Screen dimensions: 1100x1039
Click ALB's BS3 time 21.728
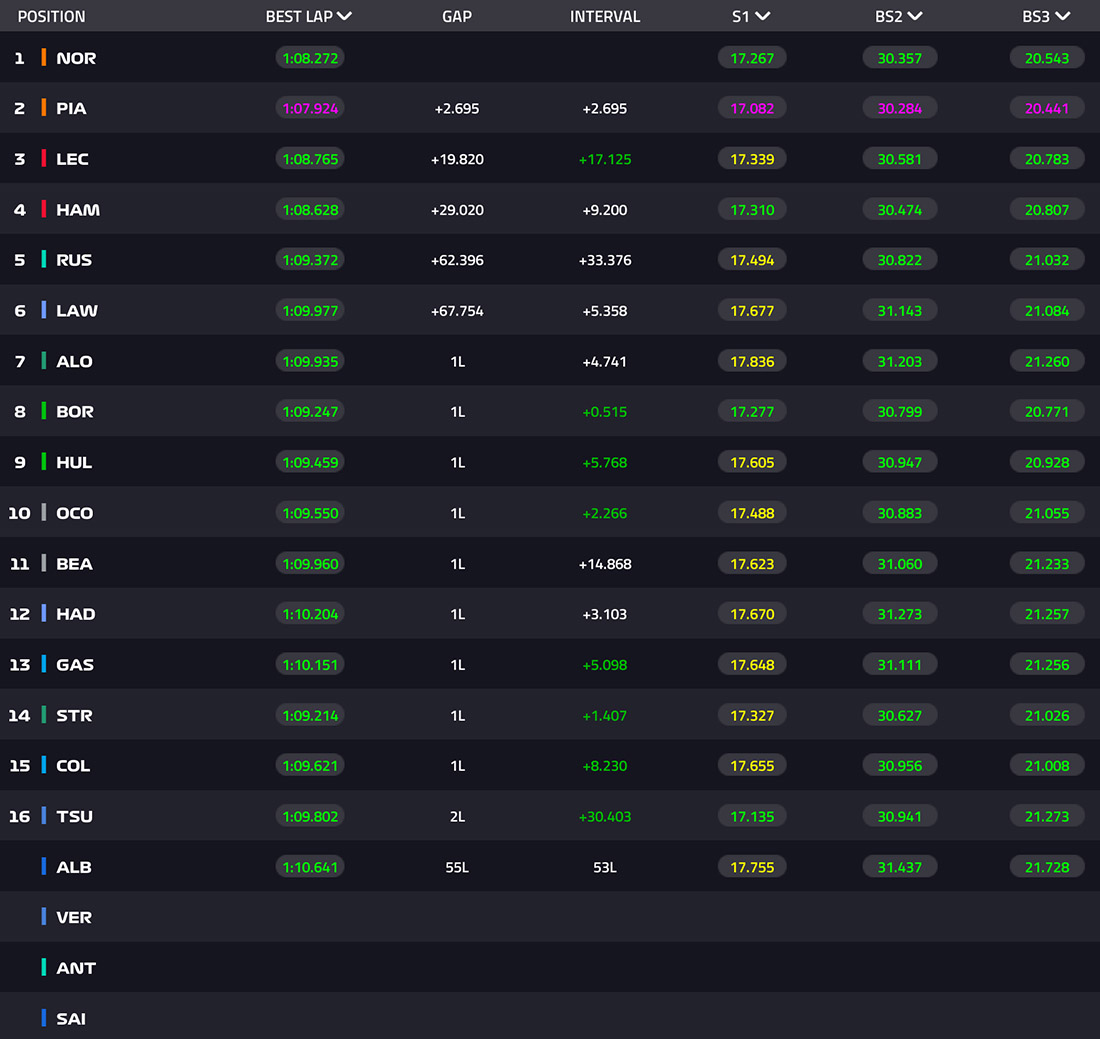tap(1047, 867)
